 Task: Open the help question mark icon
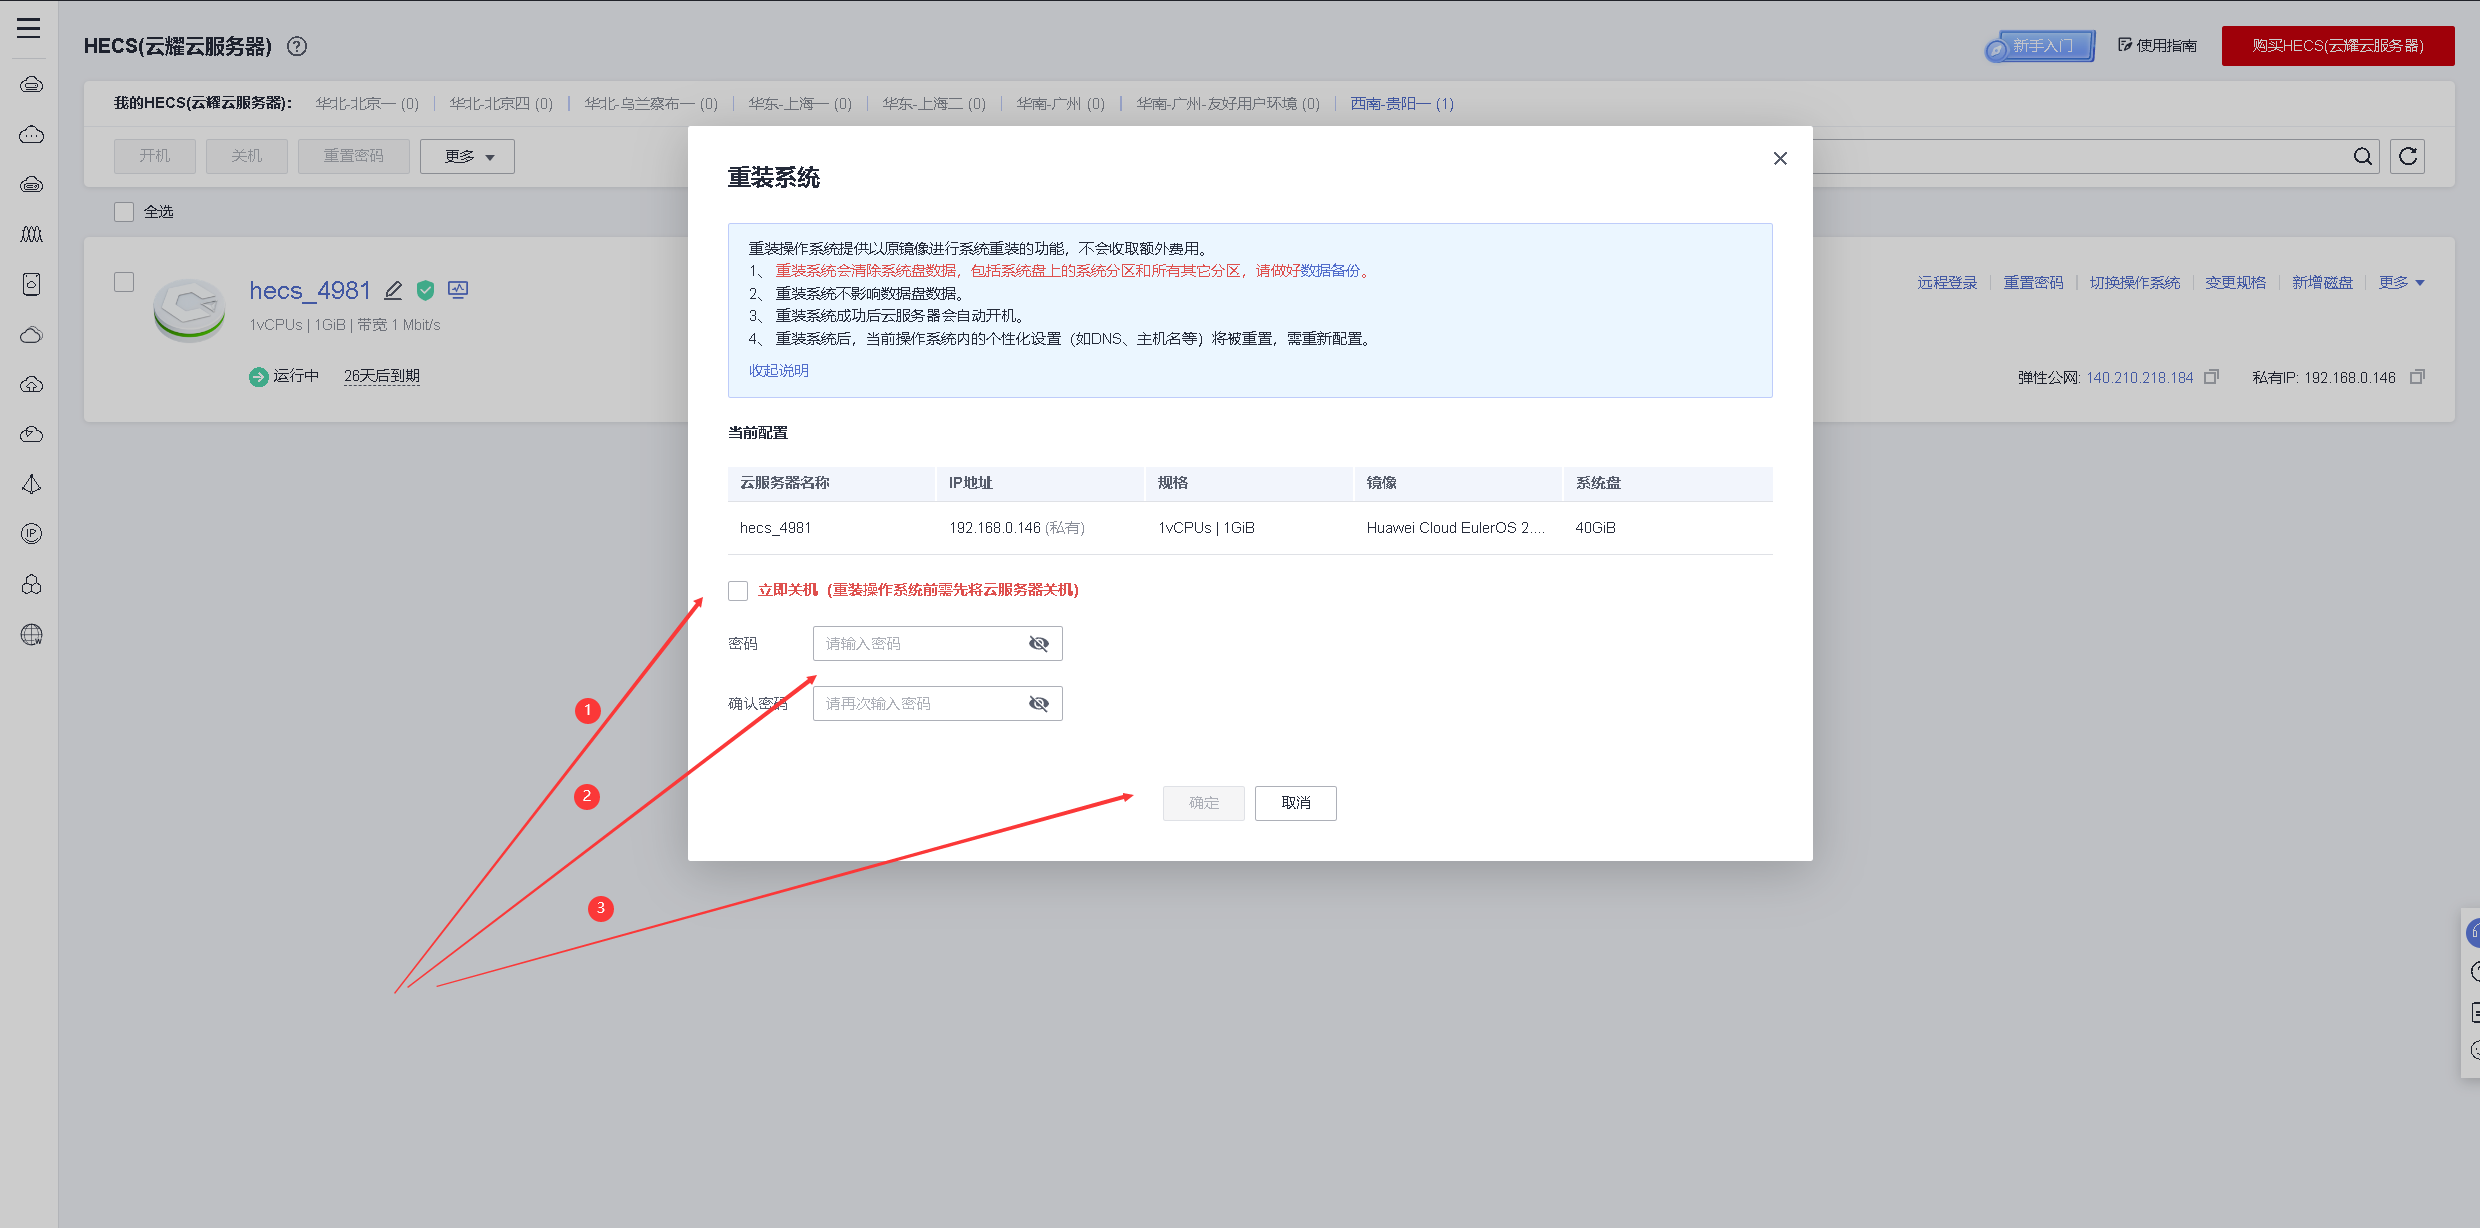(x=297, y=46)
